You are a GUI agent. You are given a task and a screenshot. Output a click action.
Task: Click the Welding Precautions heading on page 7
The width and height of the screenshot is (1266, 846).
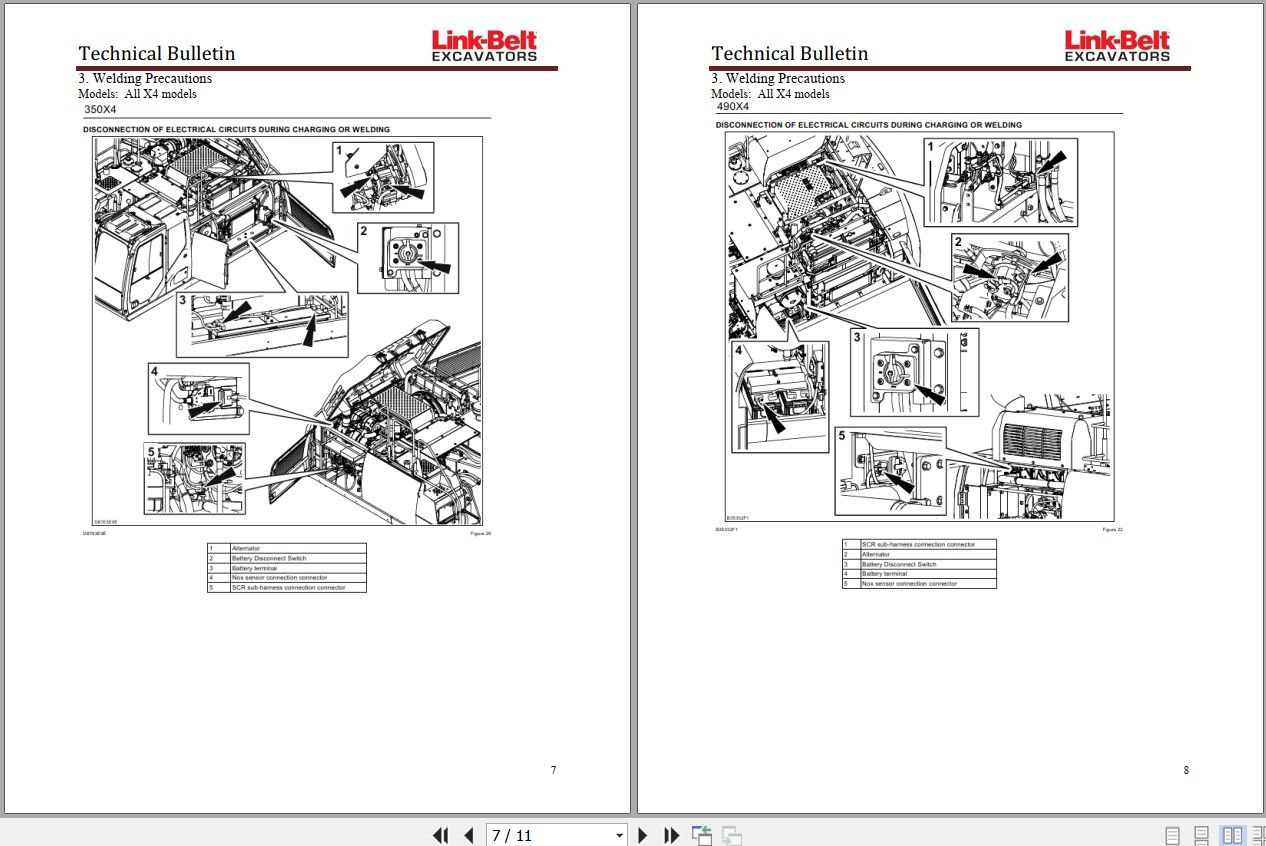(144, 78)
